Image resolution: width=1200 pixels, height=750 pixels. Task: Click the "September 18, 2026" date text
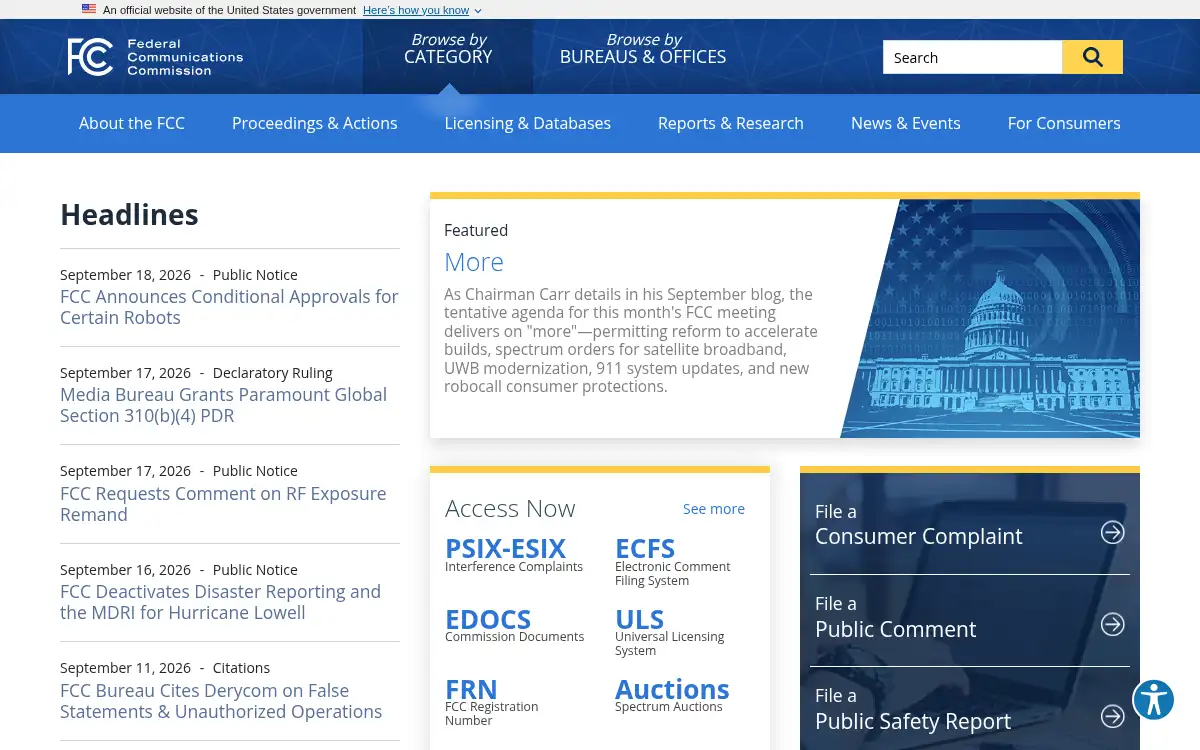[125, 275]
